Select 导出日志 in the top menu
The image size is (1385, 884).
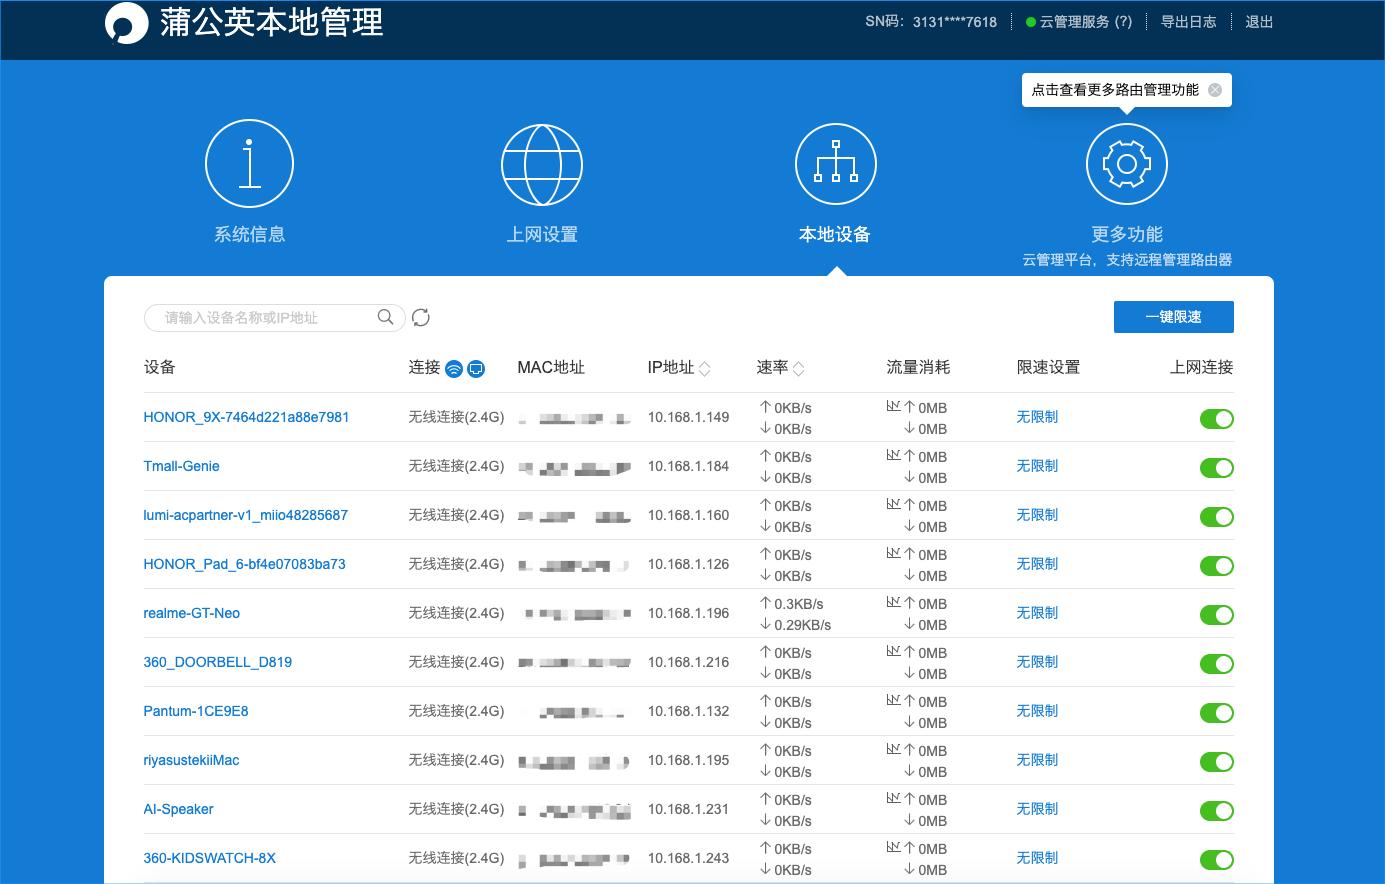pyautogui.click(x=1189, y=21)
